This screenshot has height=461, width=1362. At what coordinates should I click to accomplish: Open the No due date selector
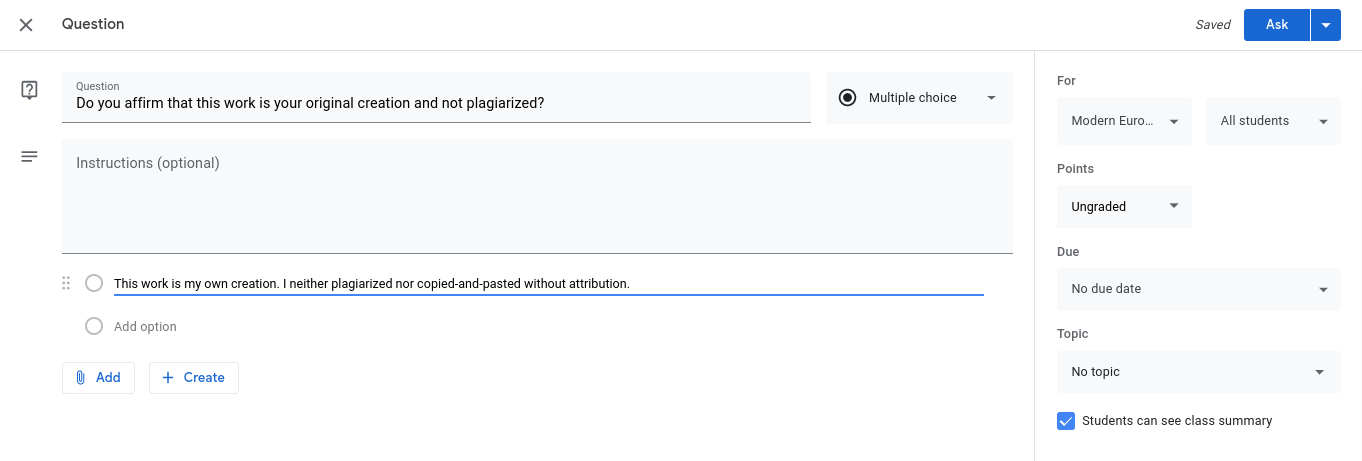(1199, 289)
